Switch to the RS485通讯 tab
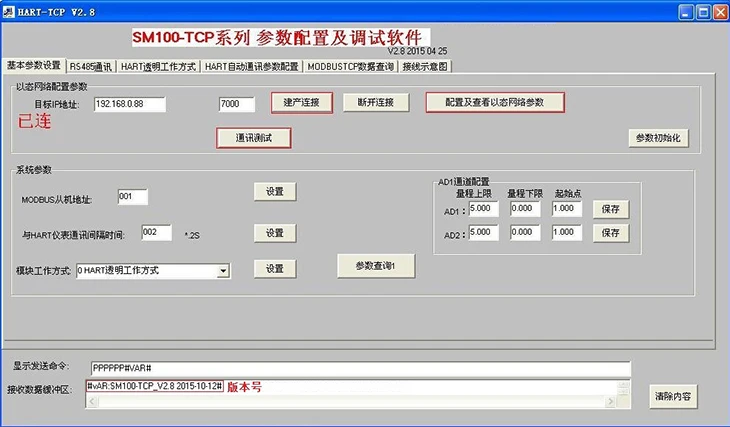 [91, 67]
